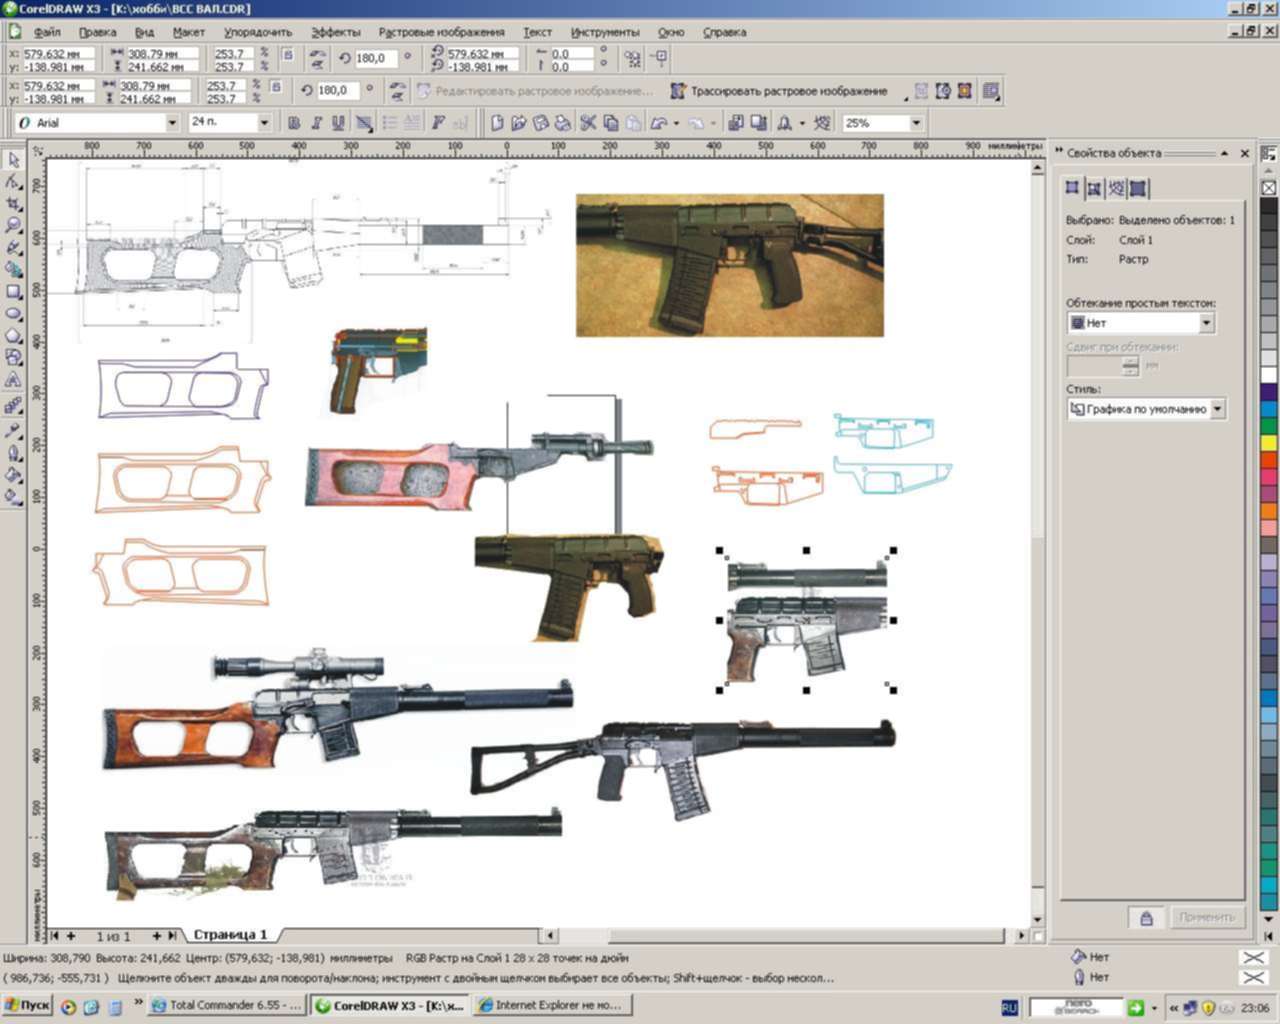Viewport: 1280px width, 1024px height.
Task: Click the vertical scrollbar down arrow
Action: [x=1037, y=919]
